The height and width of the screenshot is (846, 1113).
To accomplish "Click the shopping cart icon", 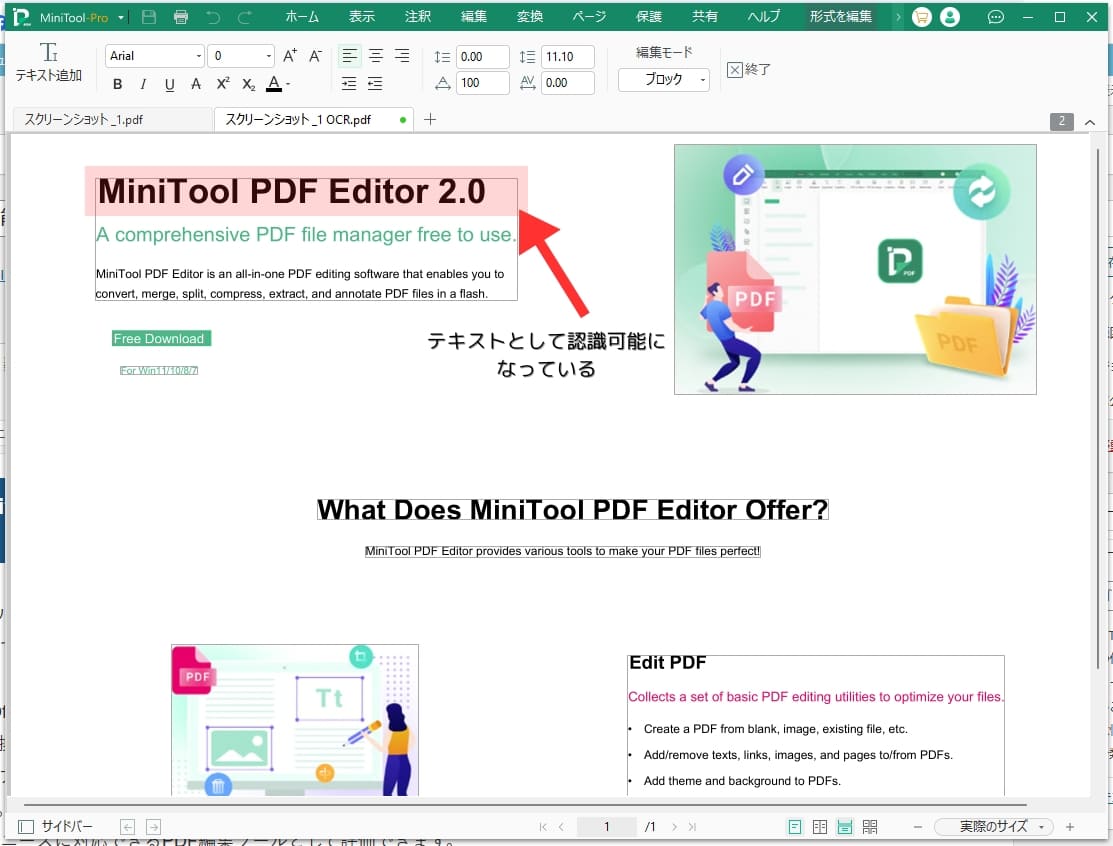I will tap(921, 17).
